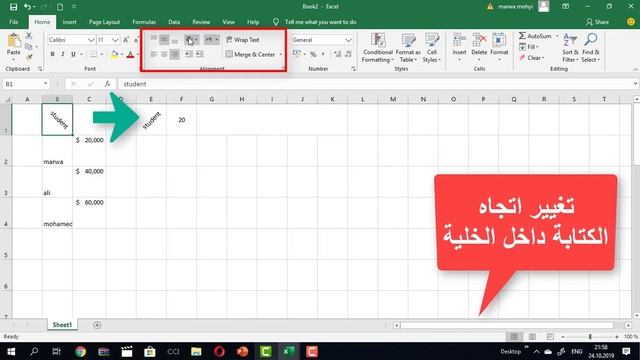Toggle Align Left
The image size is (640, 360).
153,54
